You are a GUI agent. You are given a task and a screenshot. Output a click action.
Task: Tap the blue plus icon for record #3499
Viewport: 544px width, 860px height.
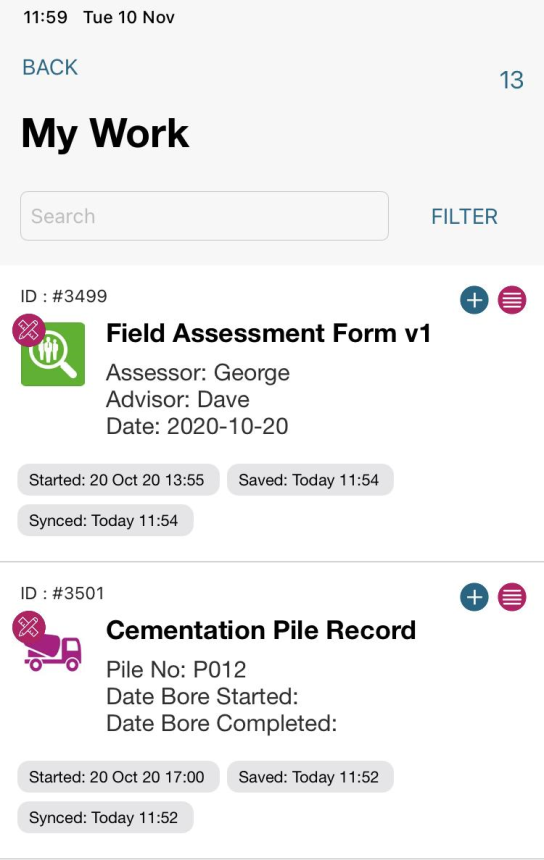pyautogui.click(x=474, y=300)
